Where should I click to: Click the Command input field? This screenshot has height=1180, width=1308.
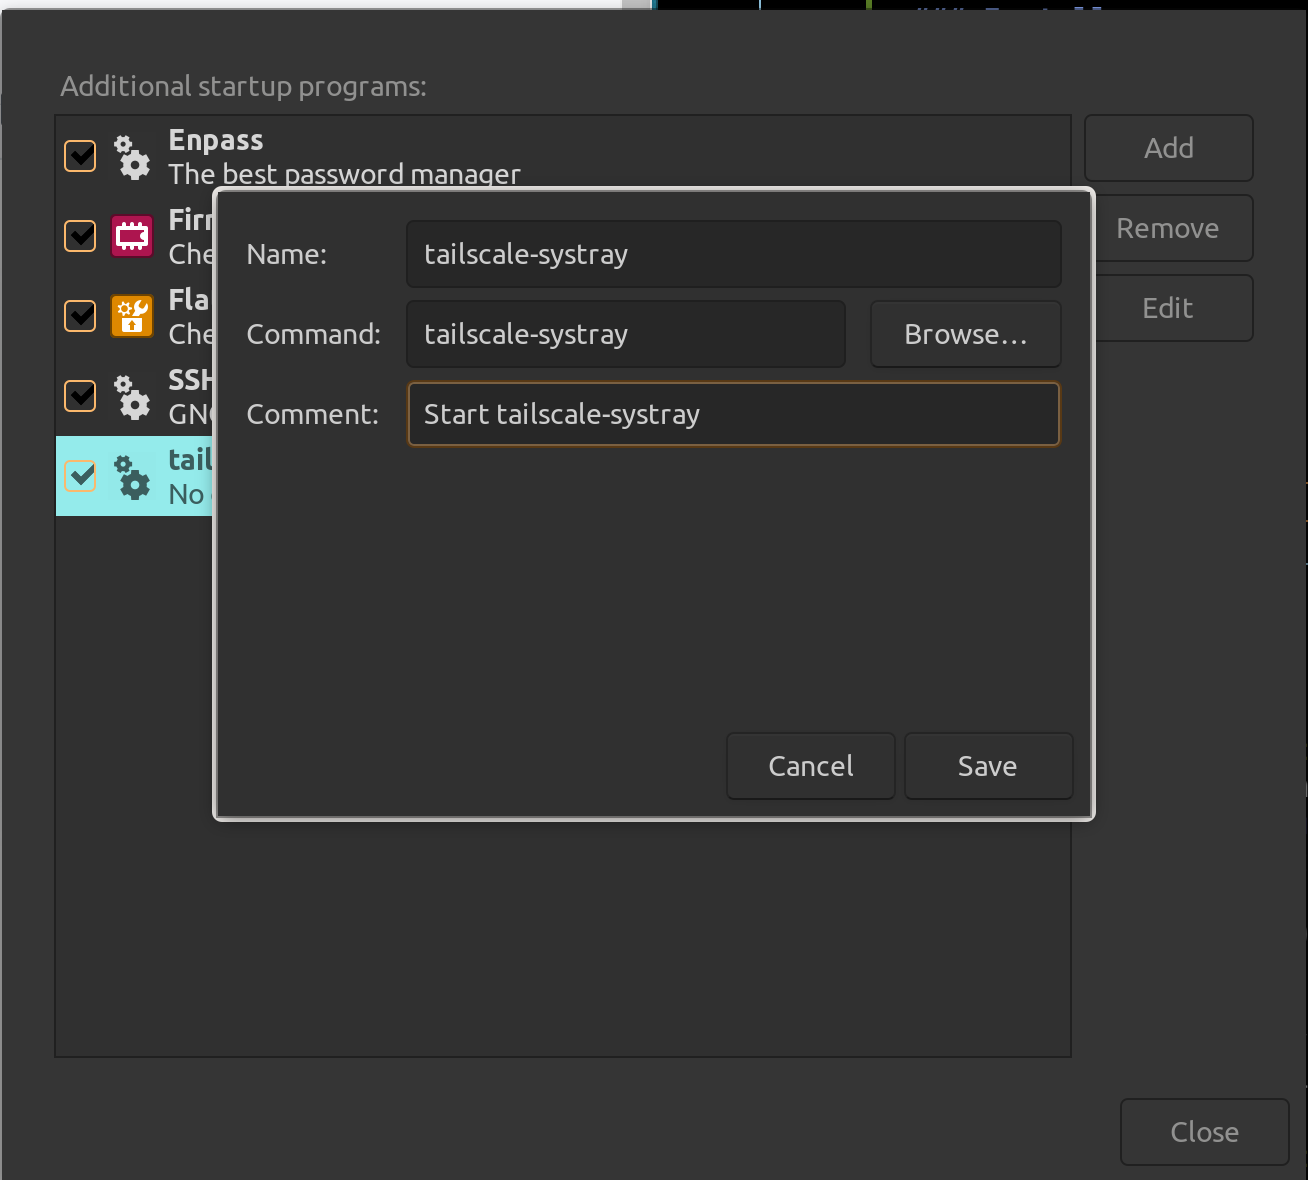(x=626, y=334)
